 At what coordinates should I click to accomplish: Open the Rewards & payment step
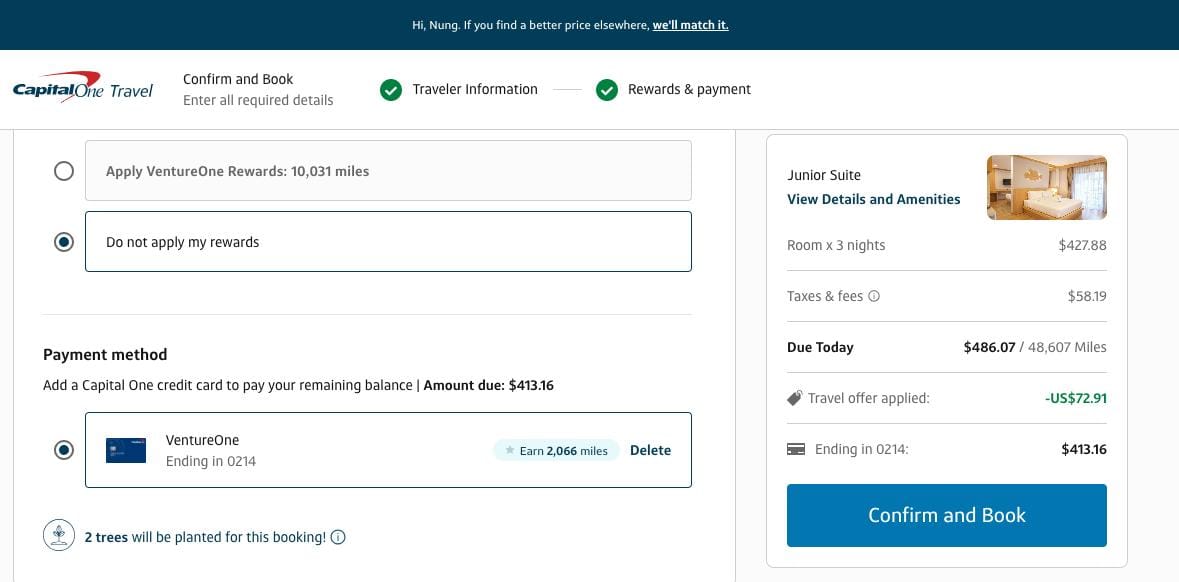[x=689, y=90]
